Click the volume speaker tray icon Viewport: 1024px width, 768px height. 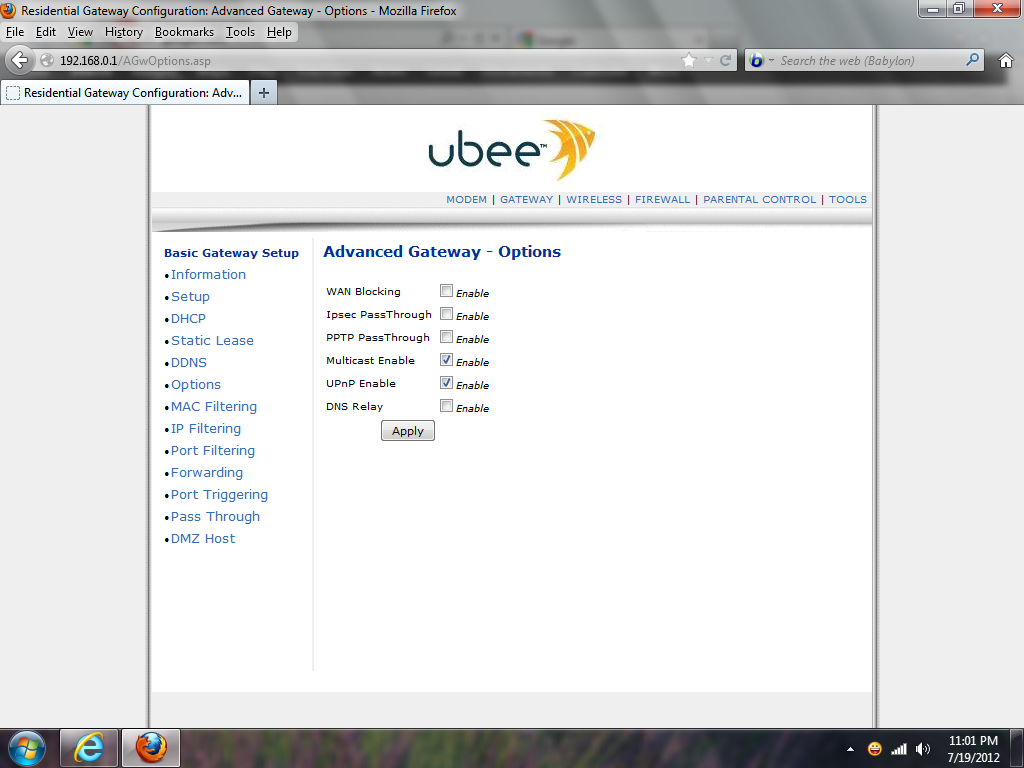click(x=922, y=749)
